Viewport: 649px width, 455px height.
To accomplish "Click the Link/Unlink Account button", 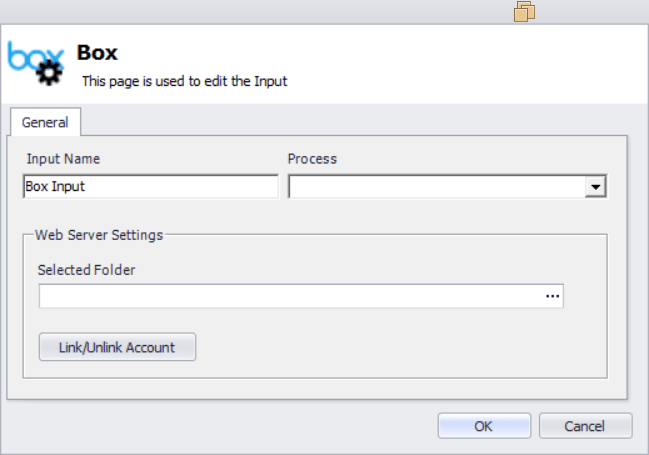I will pos(117,347).
